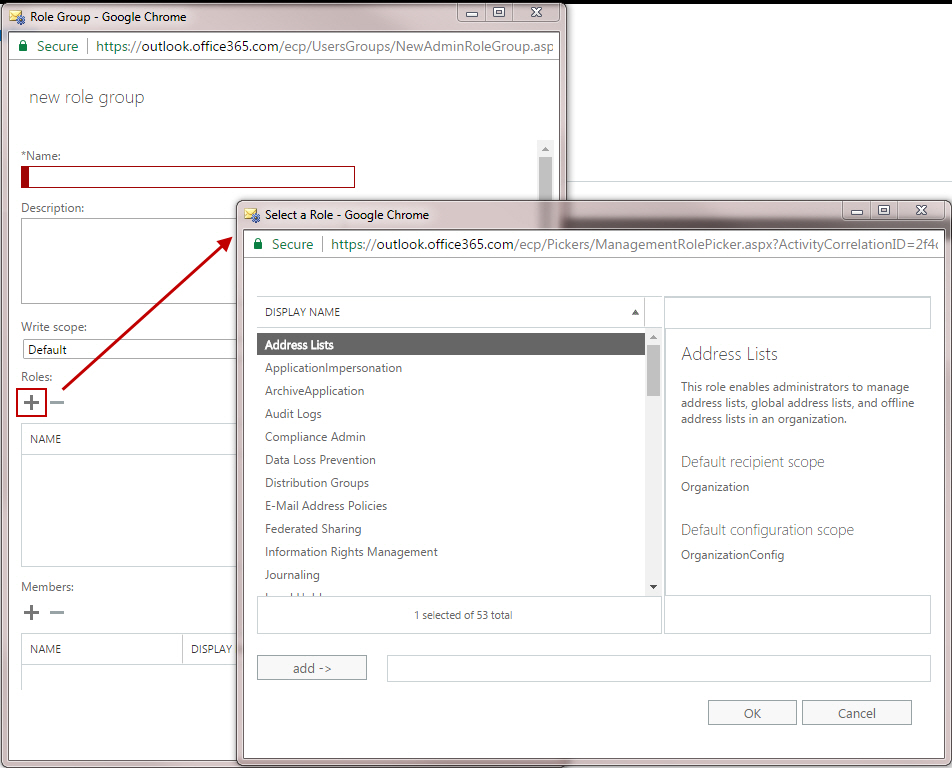
Task: Add a member with the Members plus icon
Action: tap(32, 612)
